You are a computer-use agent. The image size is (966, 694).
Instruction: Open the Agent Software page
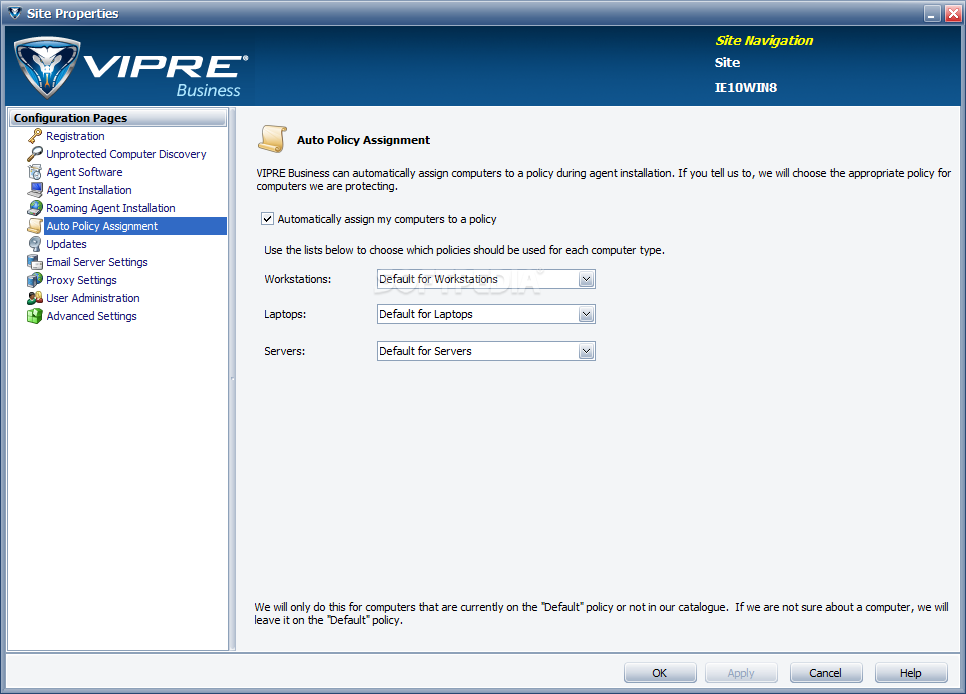tap(84, 172)
